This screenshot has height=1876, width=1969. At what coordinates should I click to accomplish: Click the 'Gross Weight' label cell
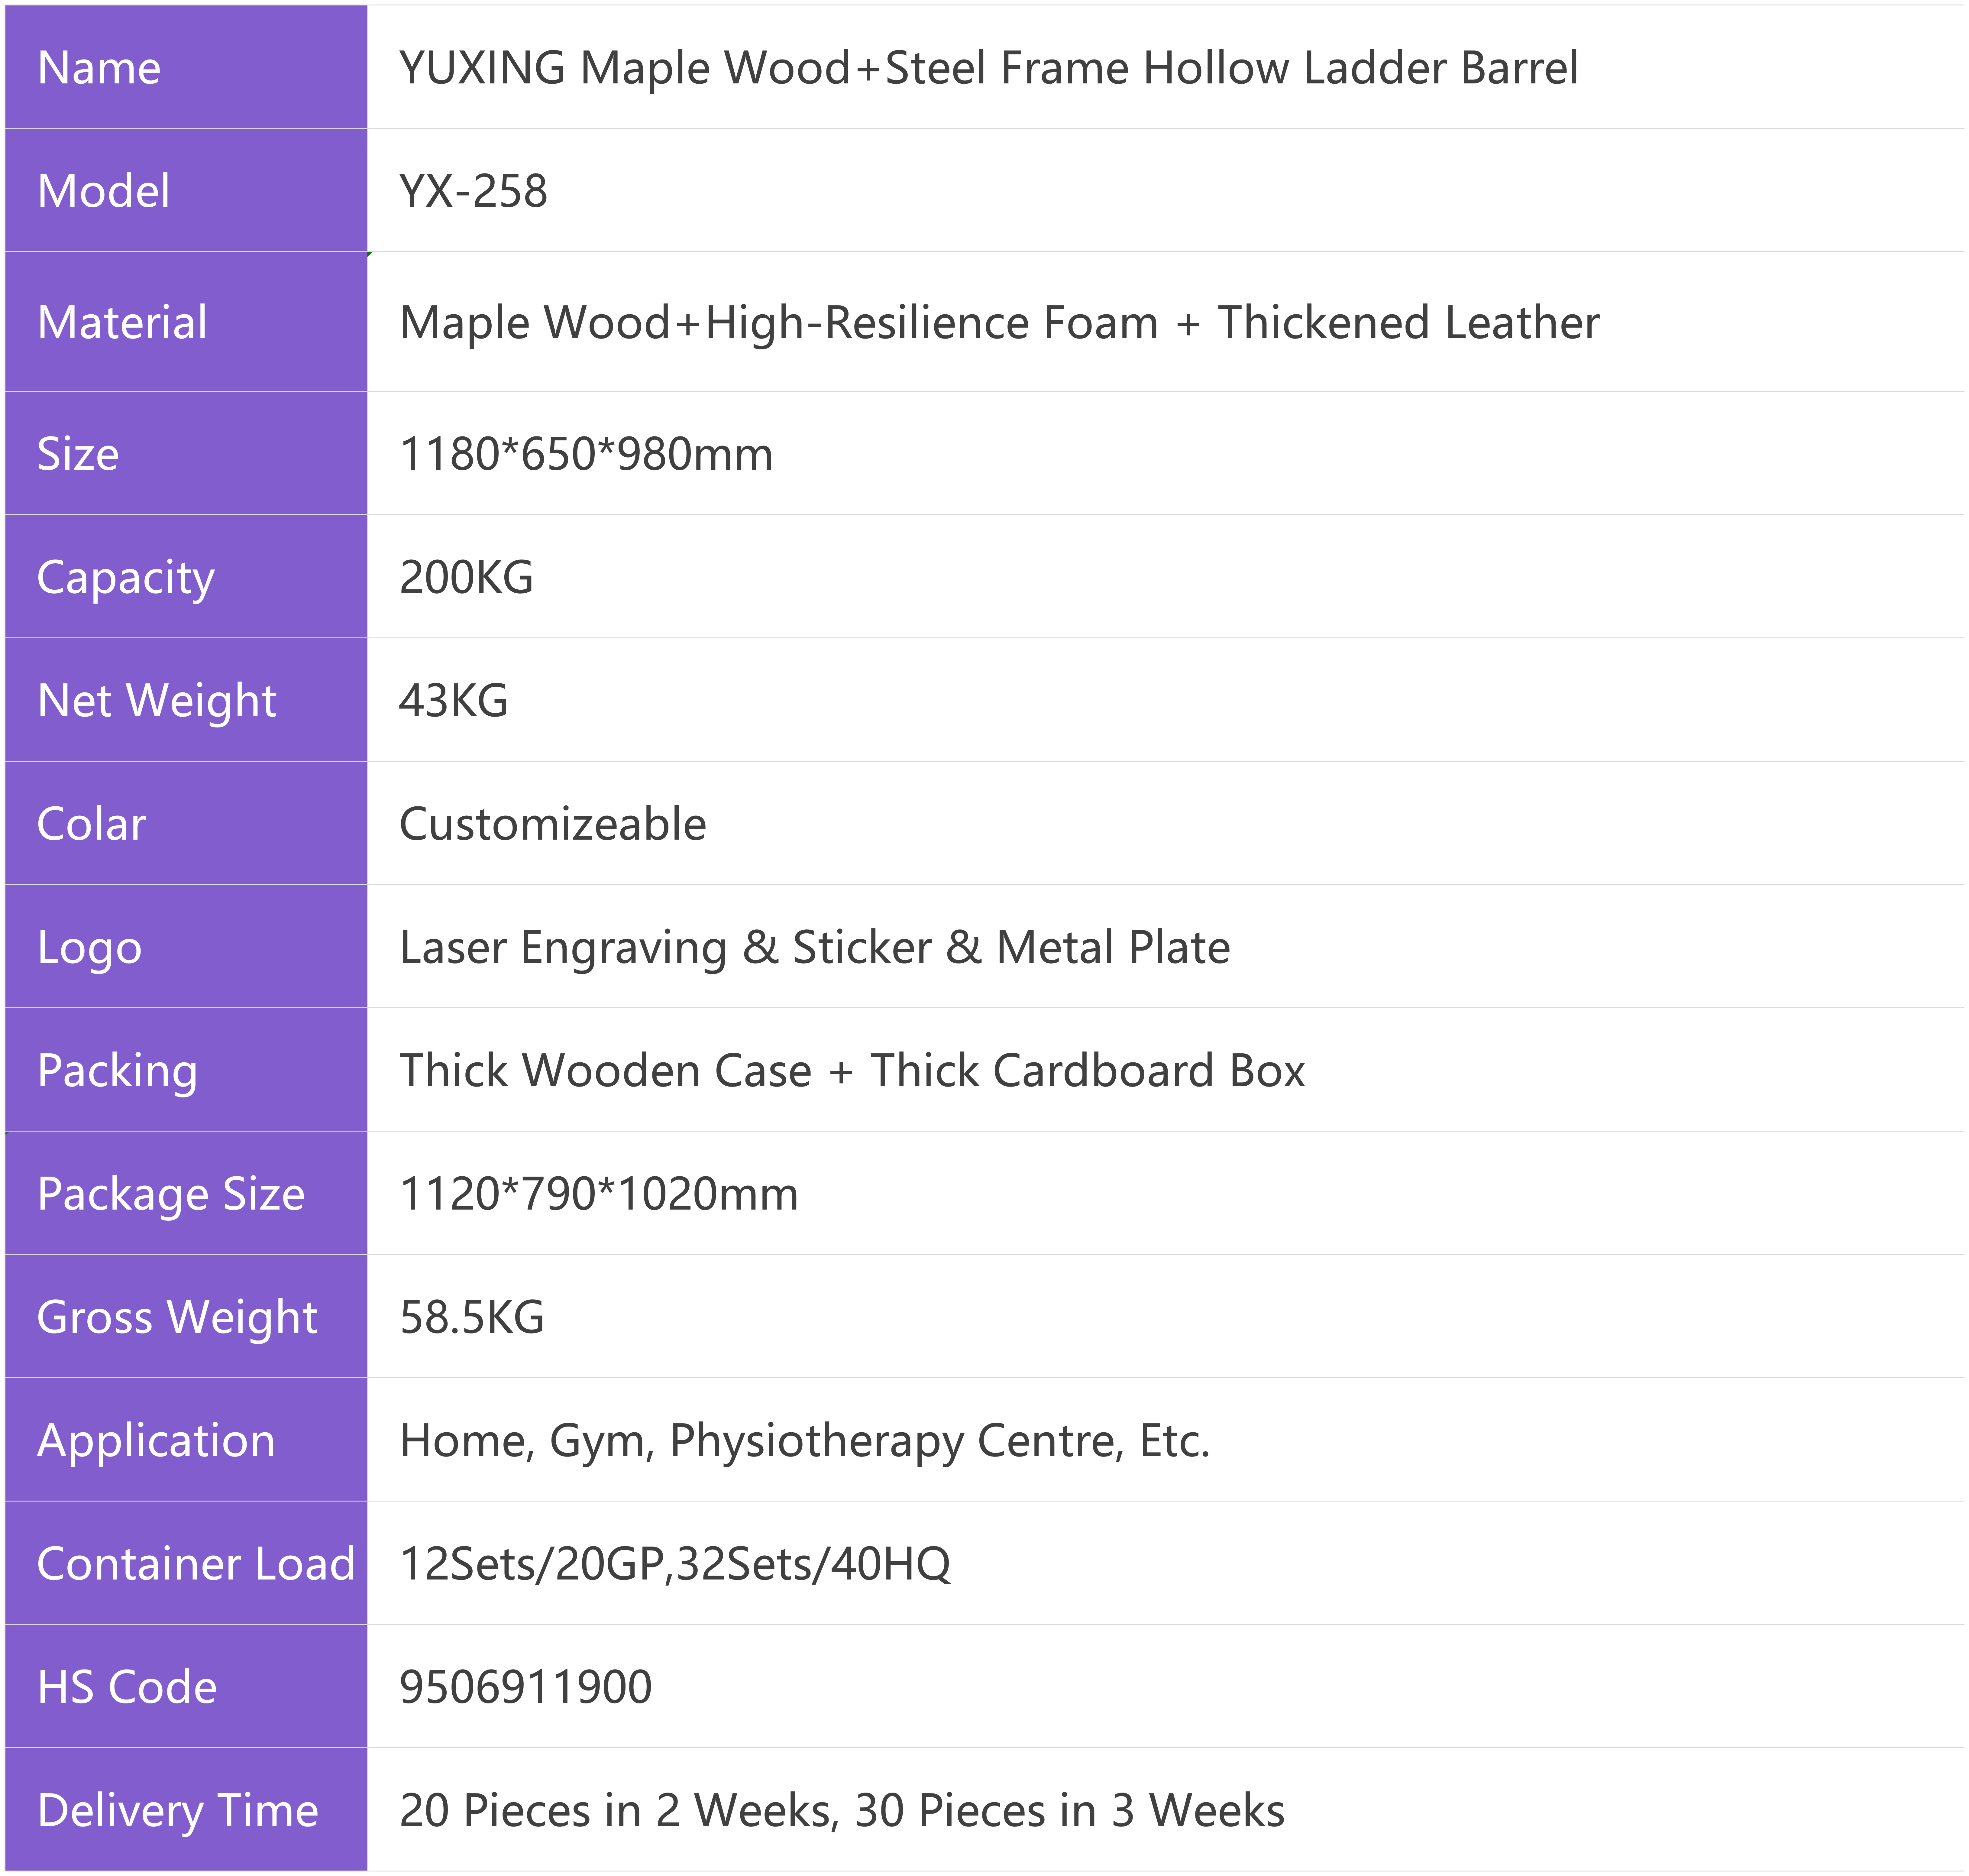186,1316
